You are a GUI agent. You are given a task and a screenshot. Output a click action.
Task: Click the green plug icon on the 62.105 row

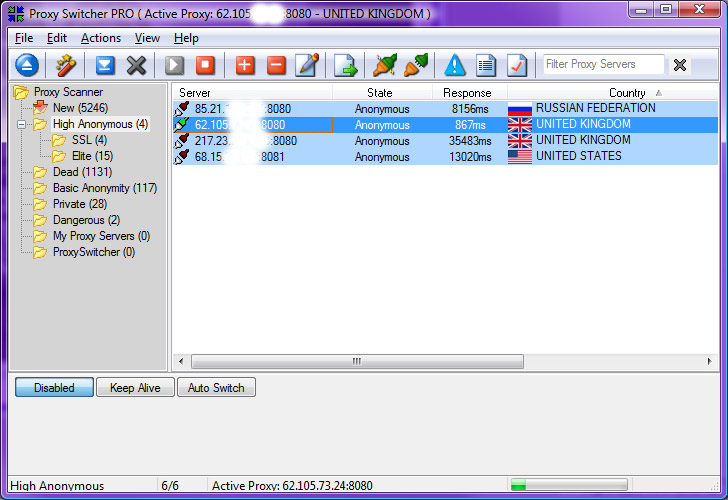click(182, 124)
